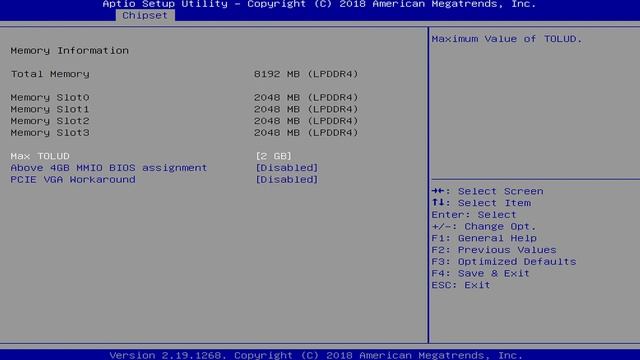The image size is (640, 360).
Task: Click the Version 2.19.1268 footer text
Action: click(316, 355)
